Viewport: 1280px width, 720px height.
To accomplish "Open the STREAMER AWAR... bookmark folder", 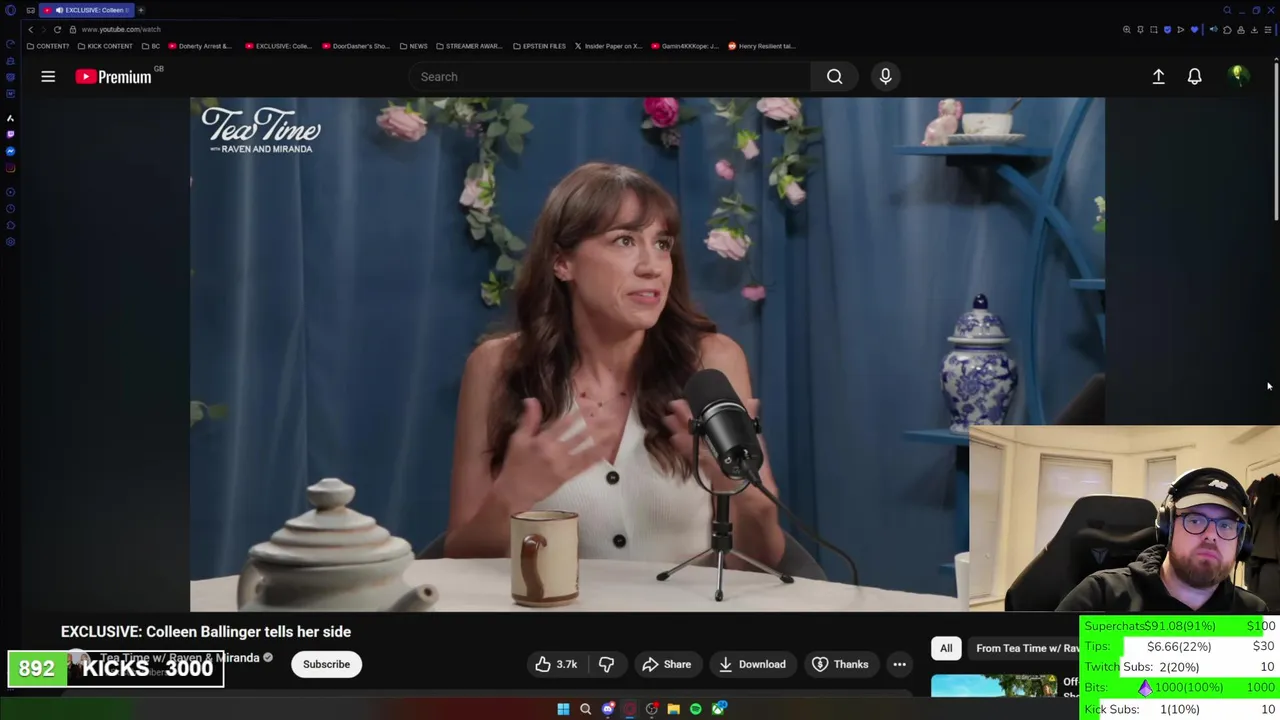I will click(x=469, y=46).
